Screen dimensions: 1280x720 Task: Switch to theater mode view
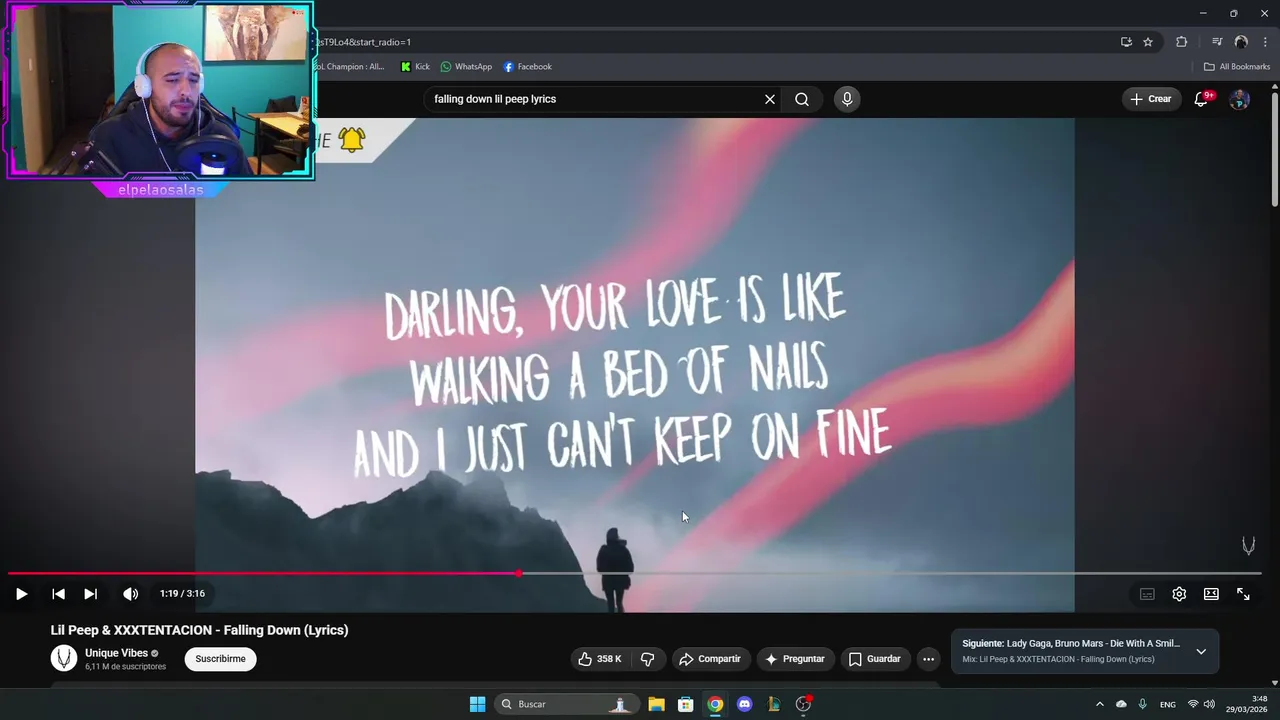coord(1211,594)
